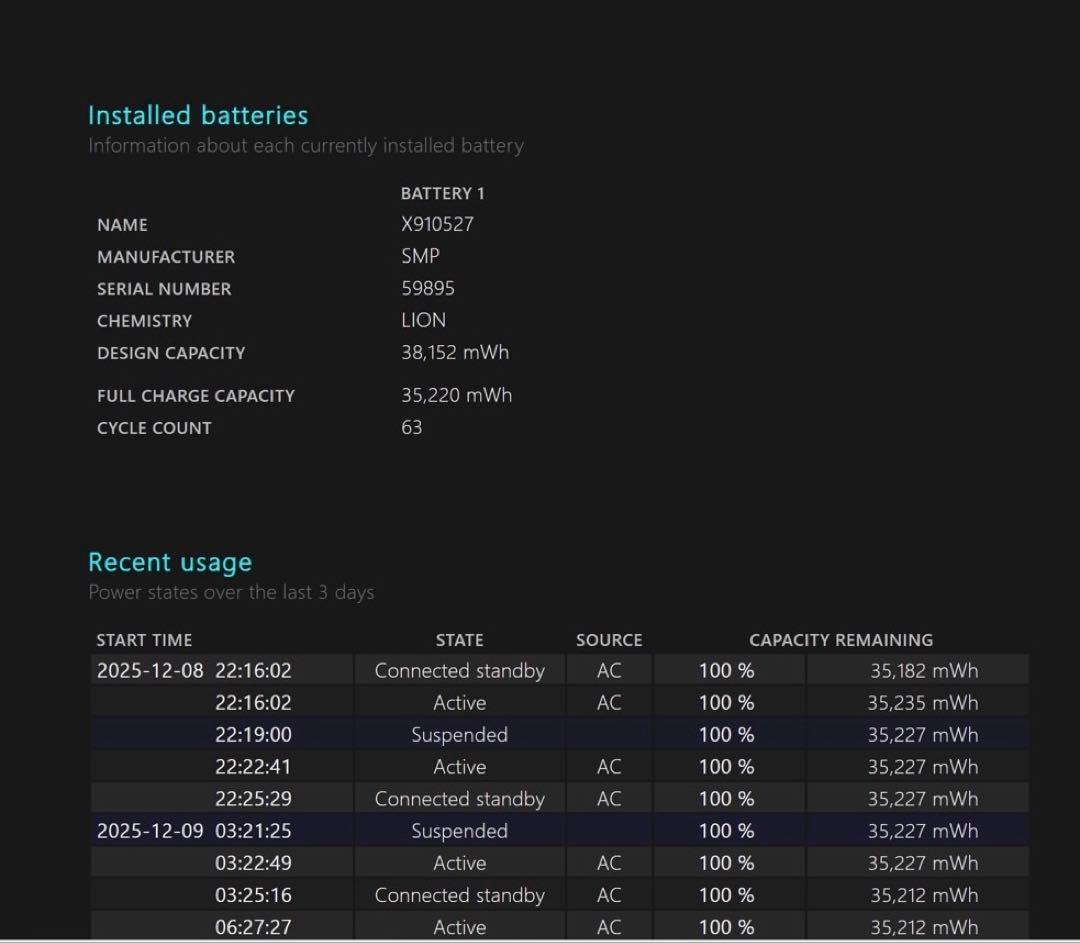This screenshot has height=943, width=1080.
Task: Click the Recent usage heading
Action: tap(170, 562)
